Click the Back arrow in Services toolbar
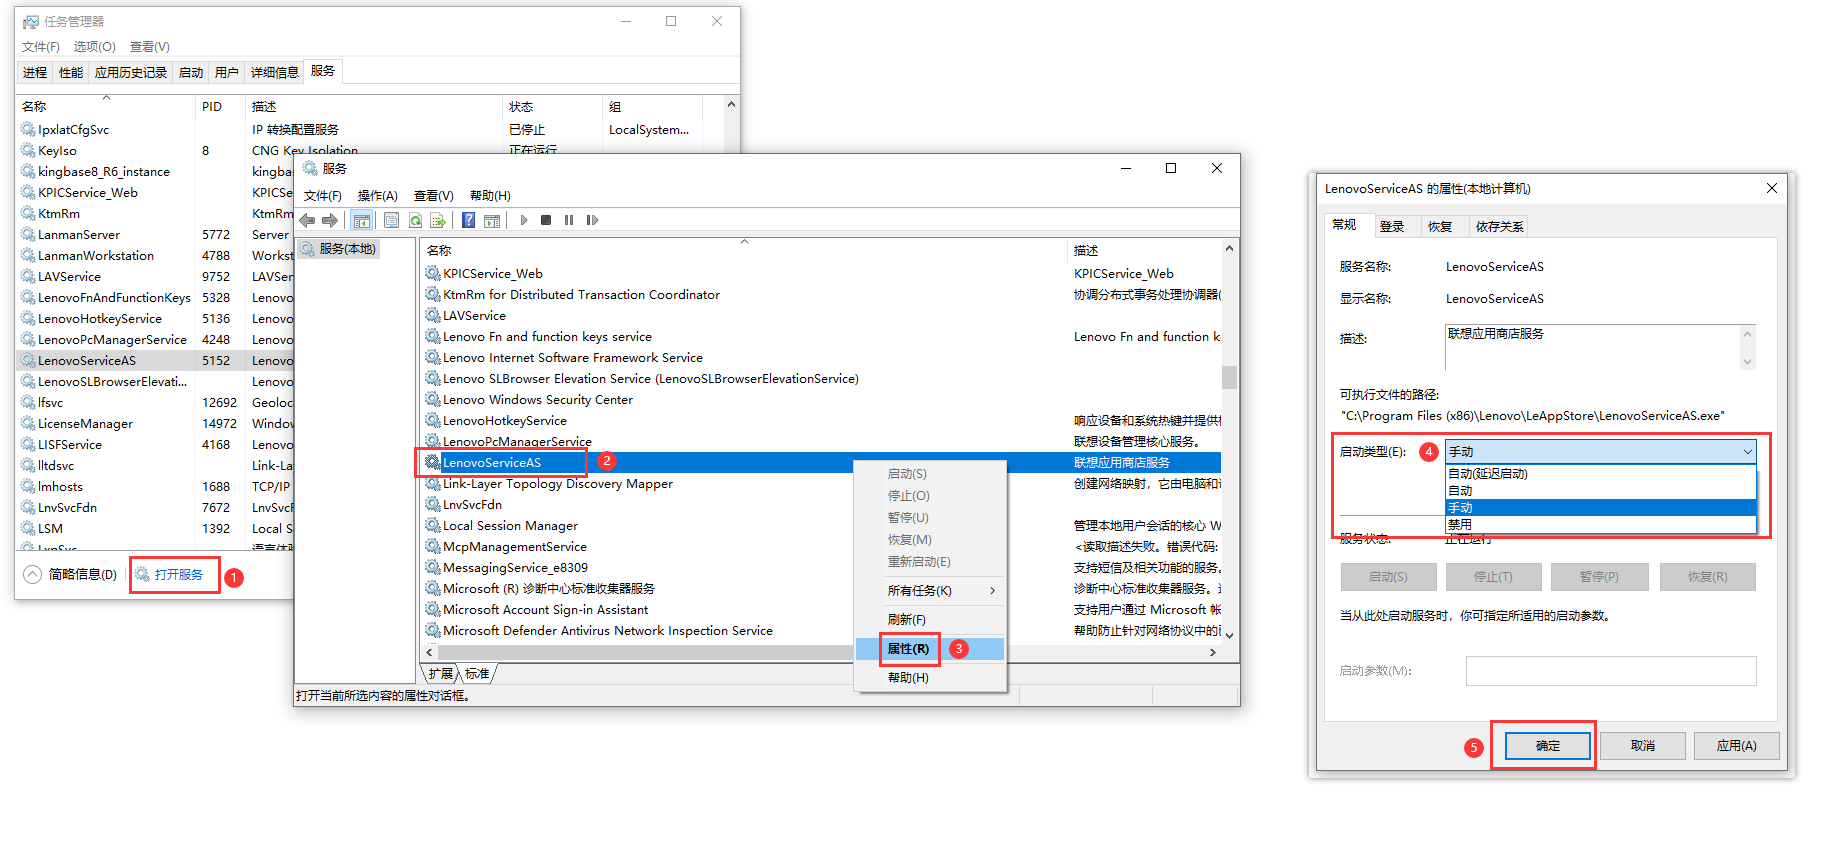The image size is (1838, 847). [x=307, y=220]
